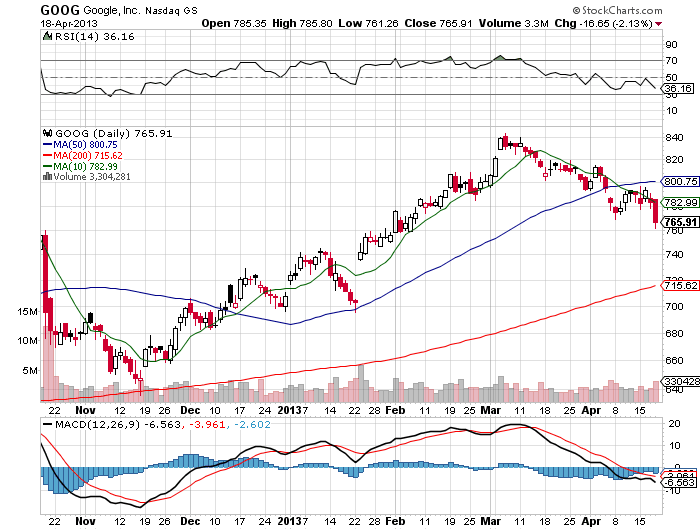Click the 782.99 green price tag on axis
The height and width of the screenshot is (530, 700).
point(680,203)
